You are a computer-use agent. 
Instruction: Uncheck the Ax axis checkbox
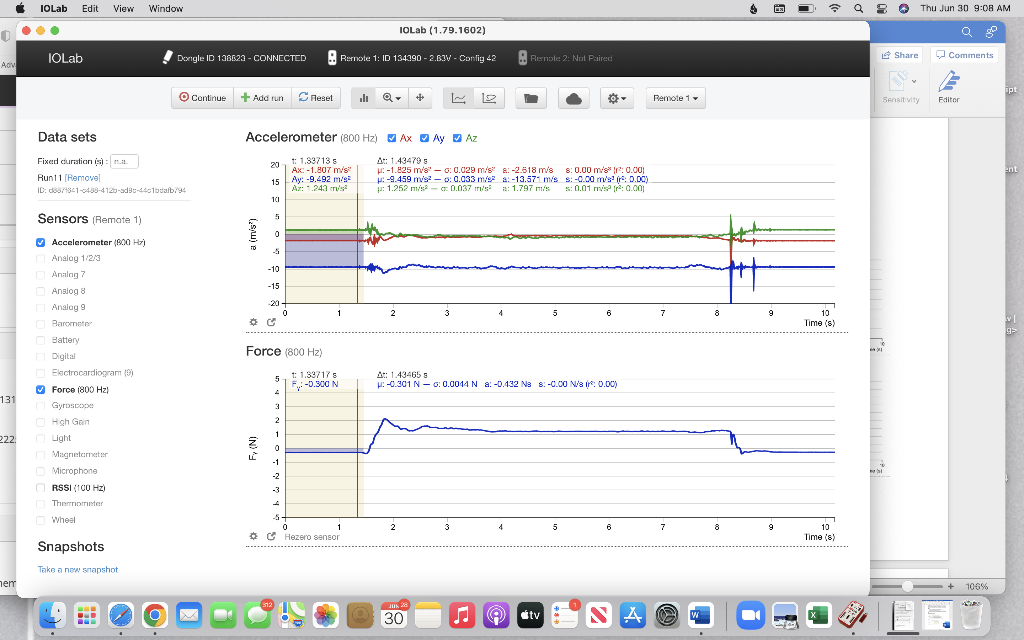coord(392,138)
